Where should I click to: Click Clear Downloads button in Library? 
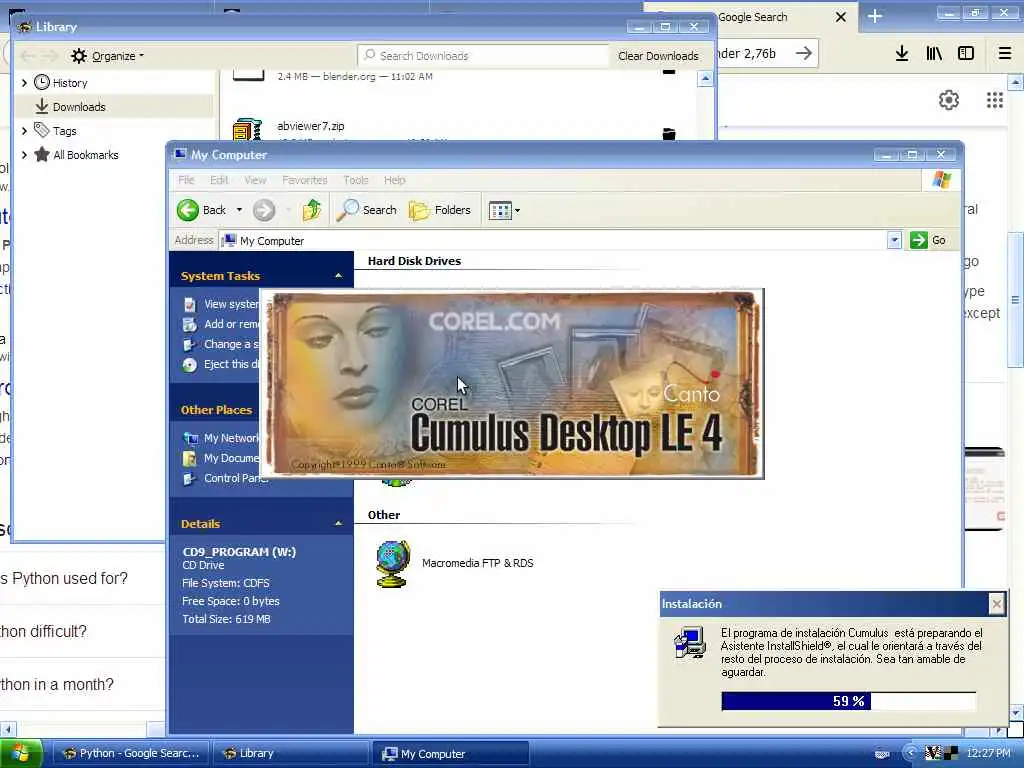click(x=658, y=56)
